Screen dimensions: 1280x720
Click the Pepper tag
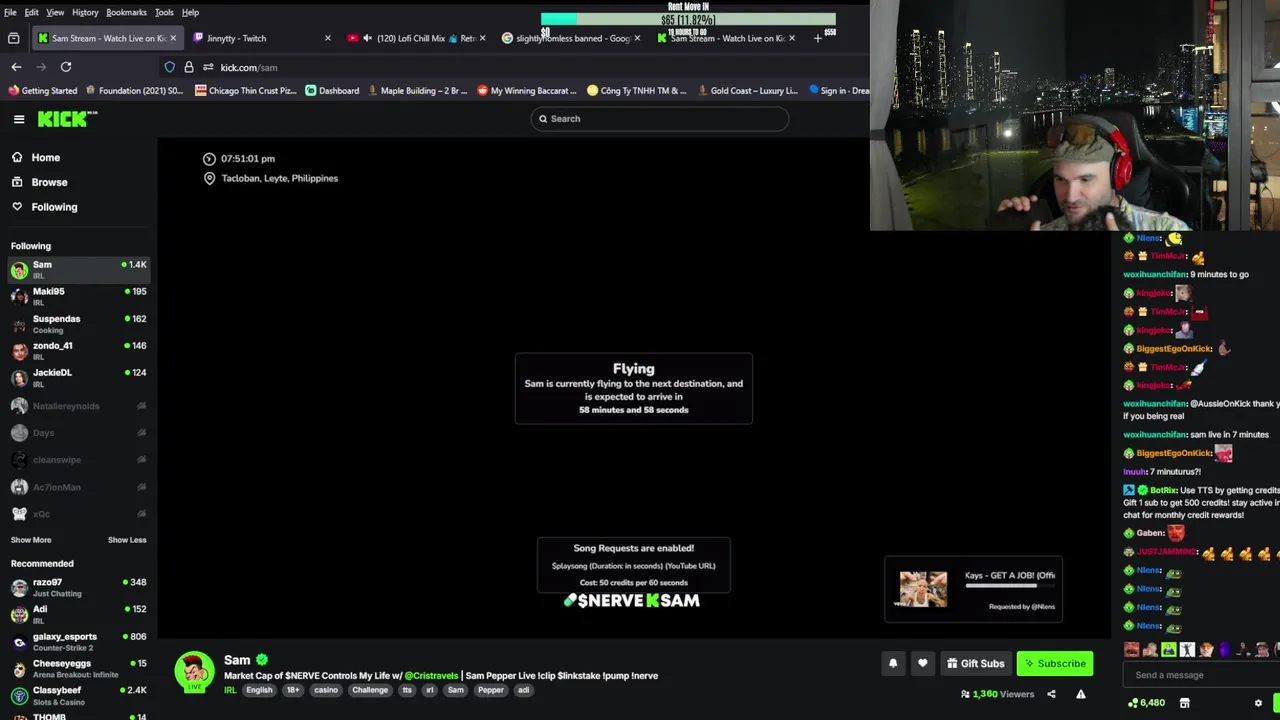(490, 690)
